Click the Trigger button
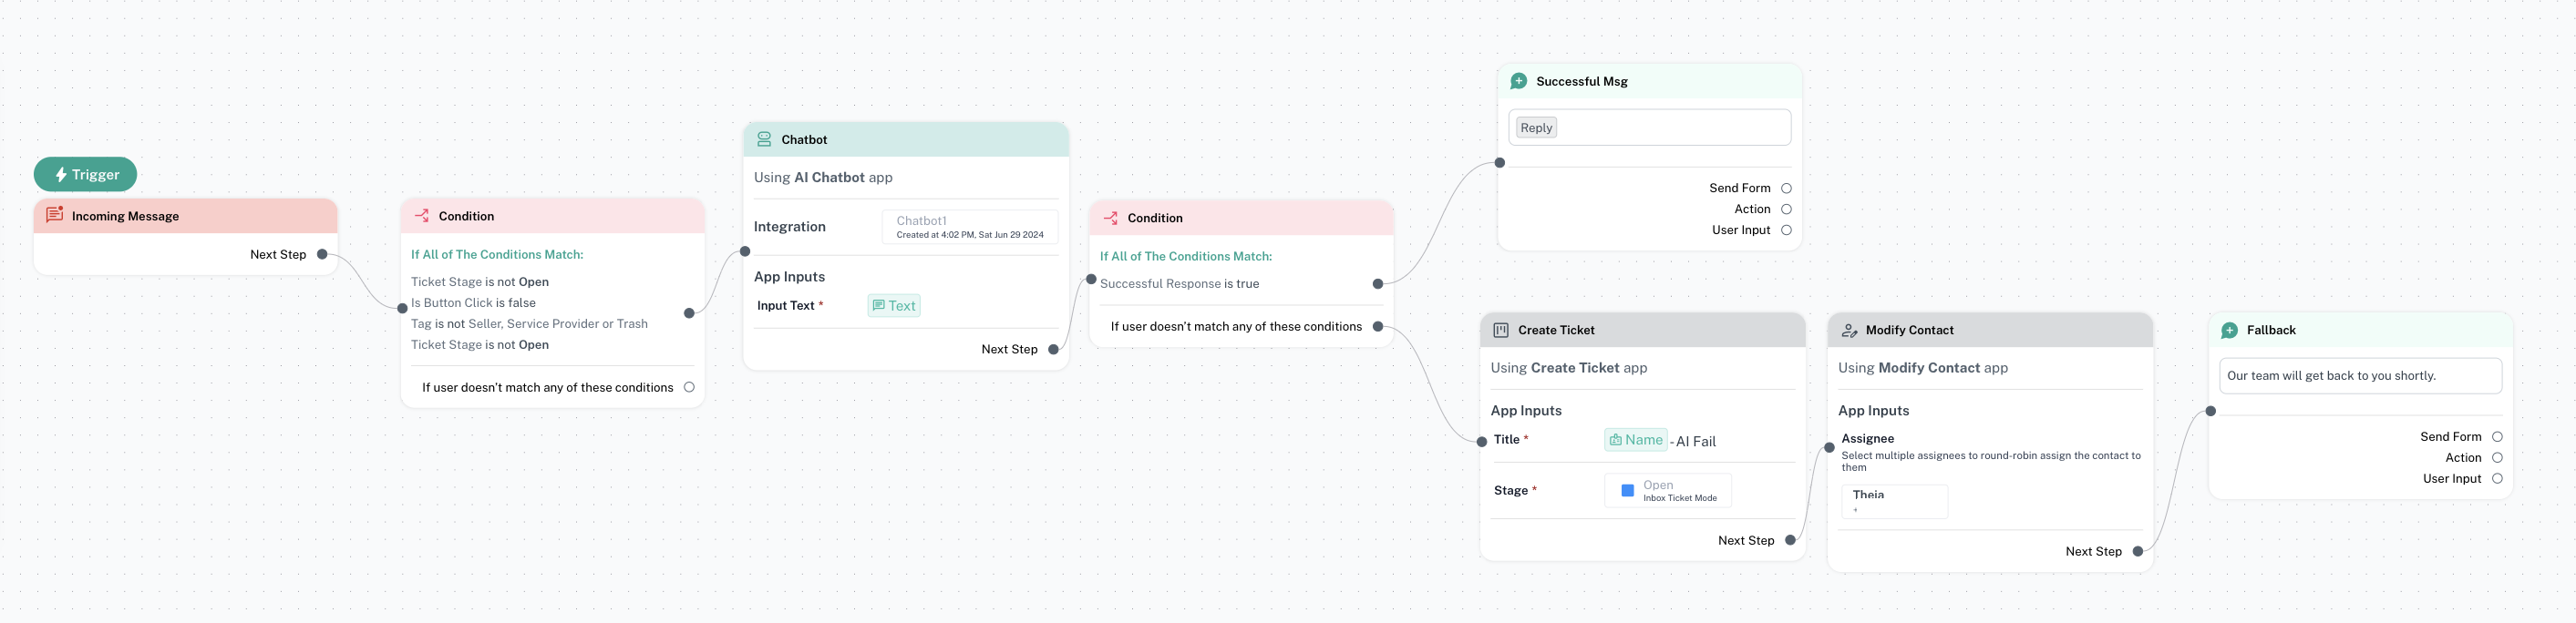 86,174
